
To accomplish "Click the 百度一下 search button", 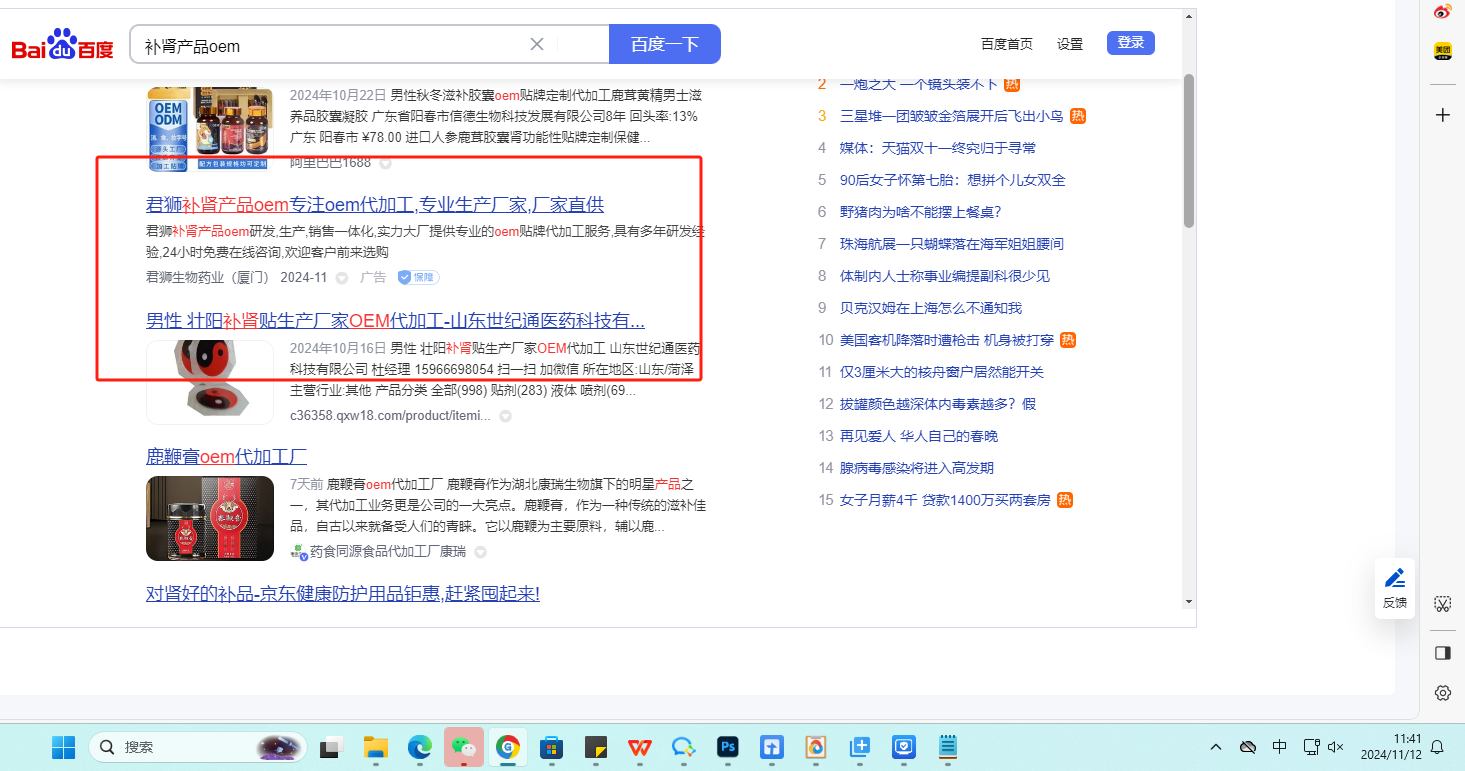I will click(664, 44).
